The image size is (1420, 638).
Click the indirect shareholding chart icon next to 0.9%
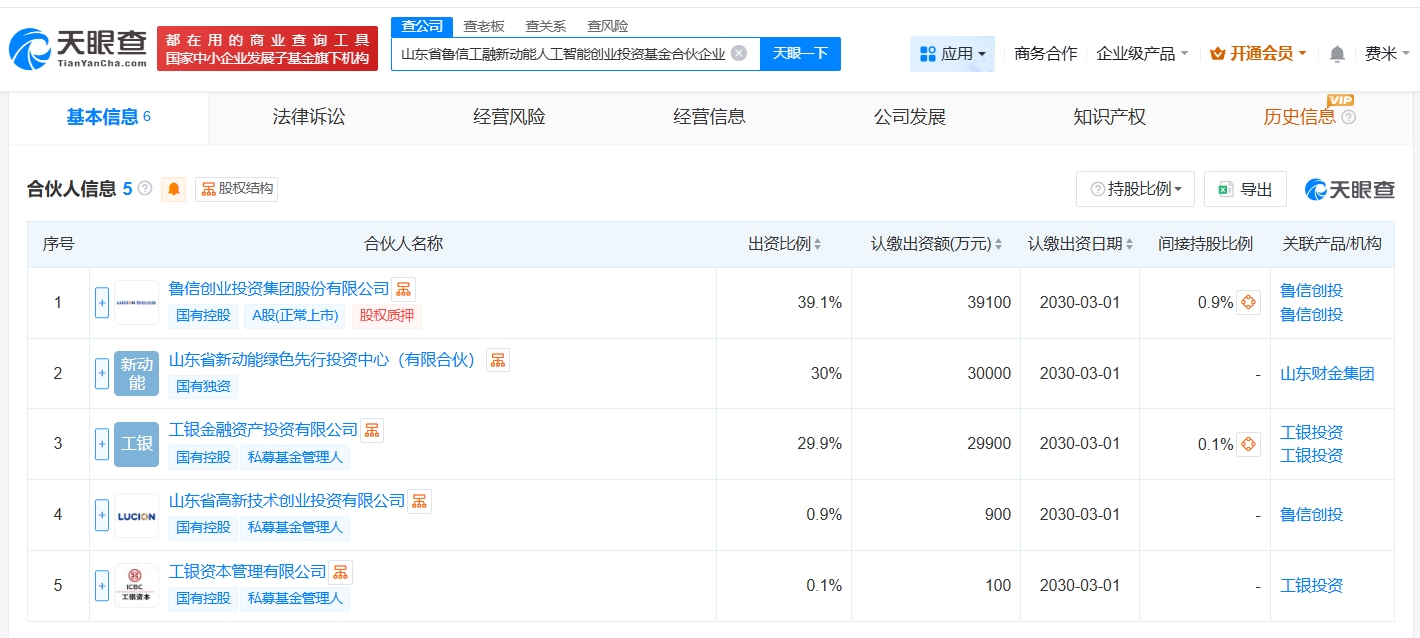1248,302
